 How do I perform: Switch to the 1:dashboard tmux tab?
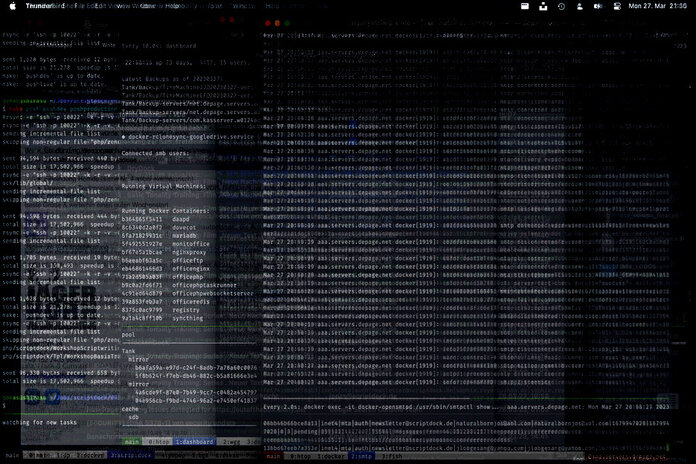194,442
